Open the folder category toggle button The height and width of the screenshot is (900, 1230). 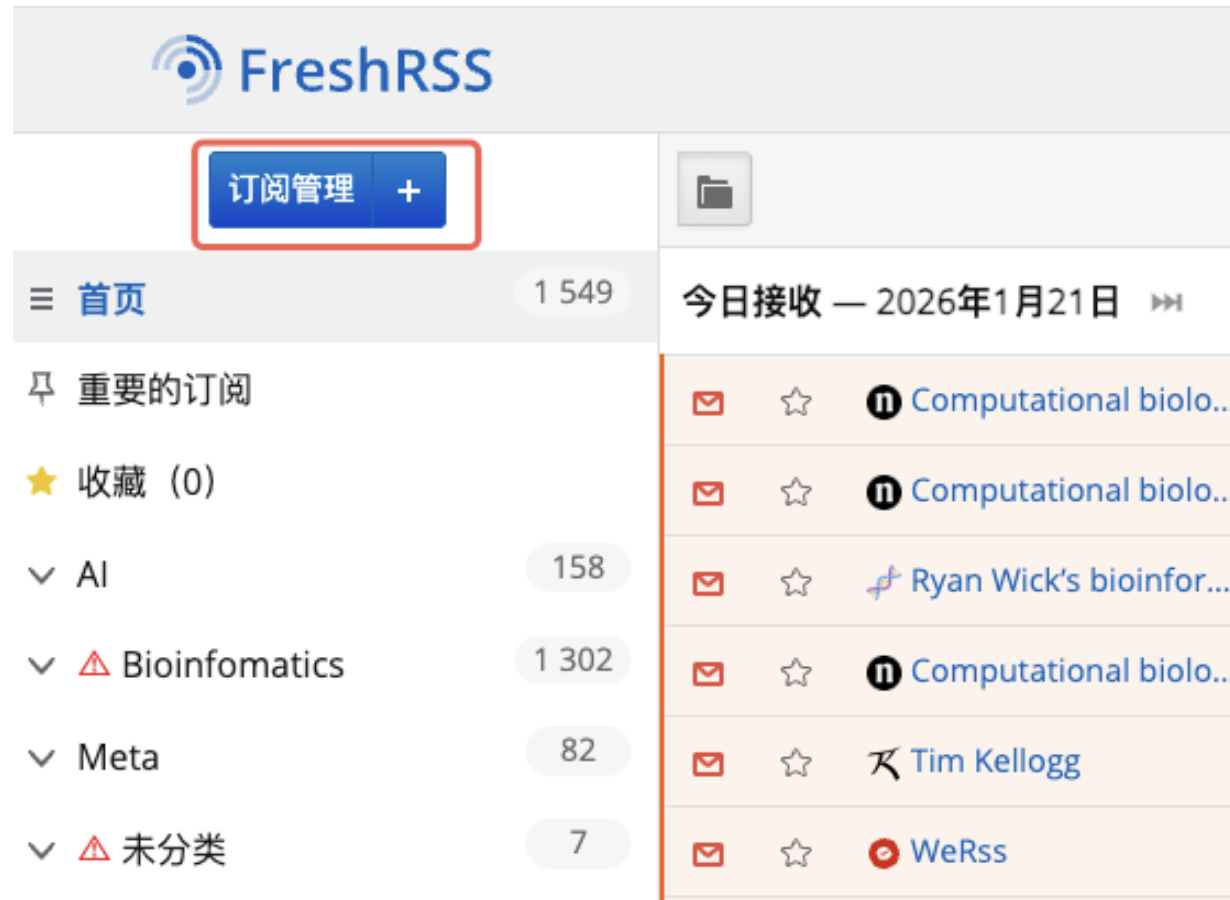714,190
